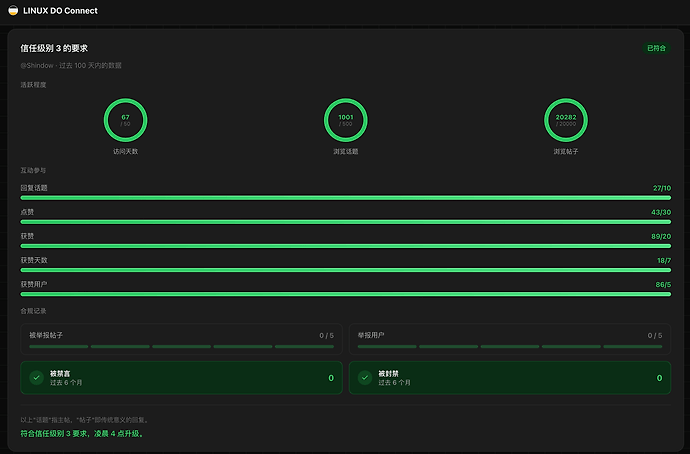Click the footnote explaining 话题 and 帖子
Image resolution: width=690 pixels, height=454 pixels.
[x=85, y=420]
